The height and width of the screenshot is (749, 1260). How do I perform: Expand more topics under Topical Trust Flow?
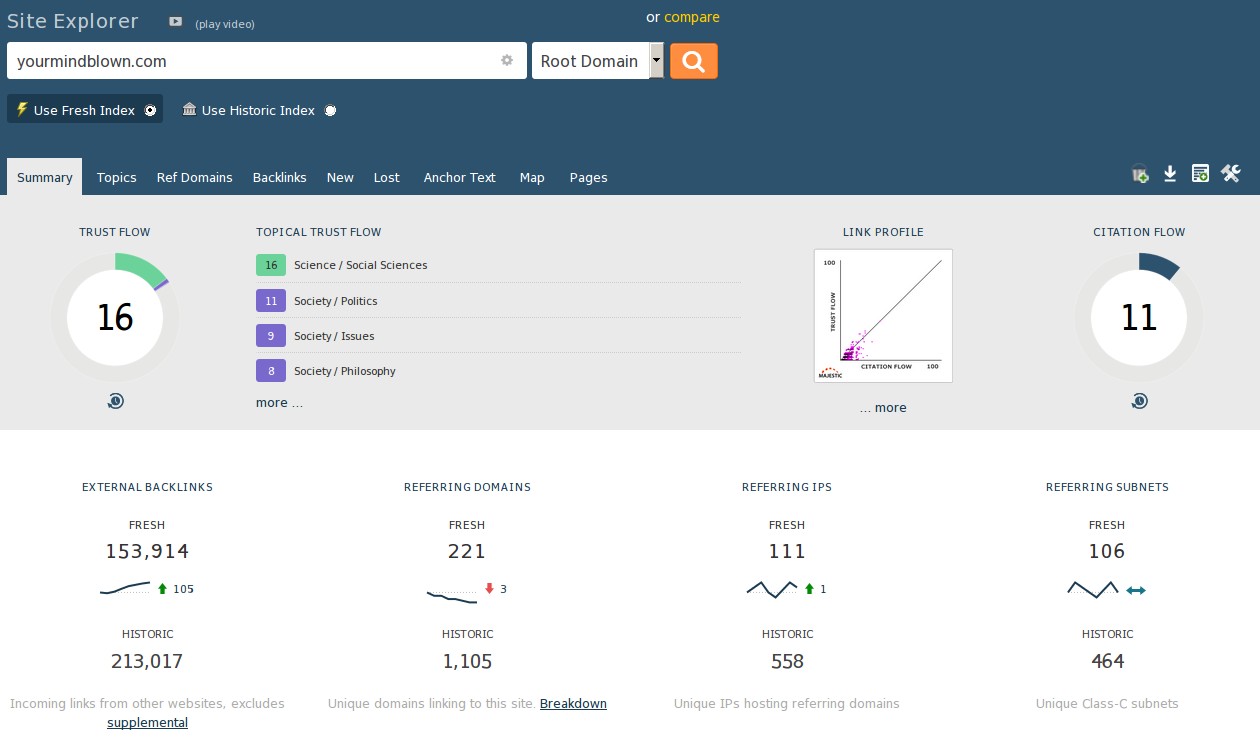click(279, 403)
